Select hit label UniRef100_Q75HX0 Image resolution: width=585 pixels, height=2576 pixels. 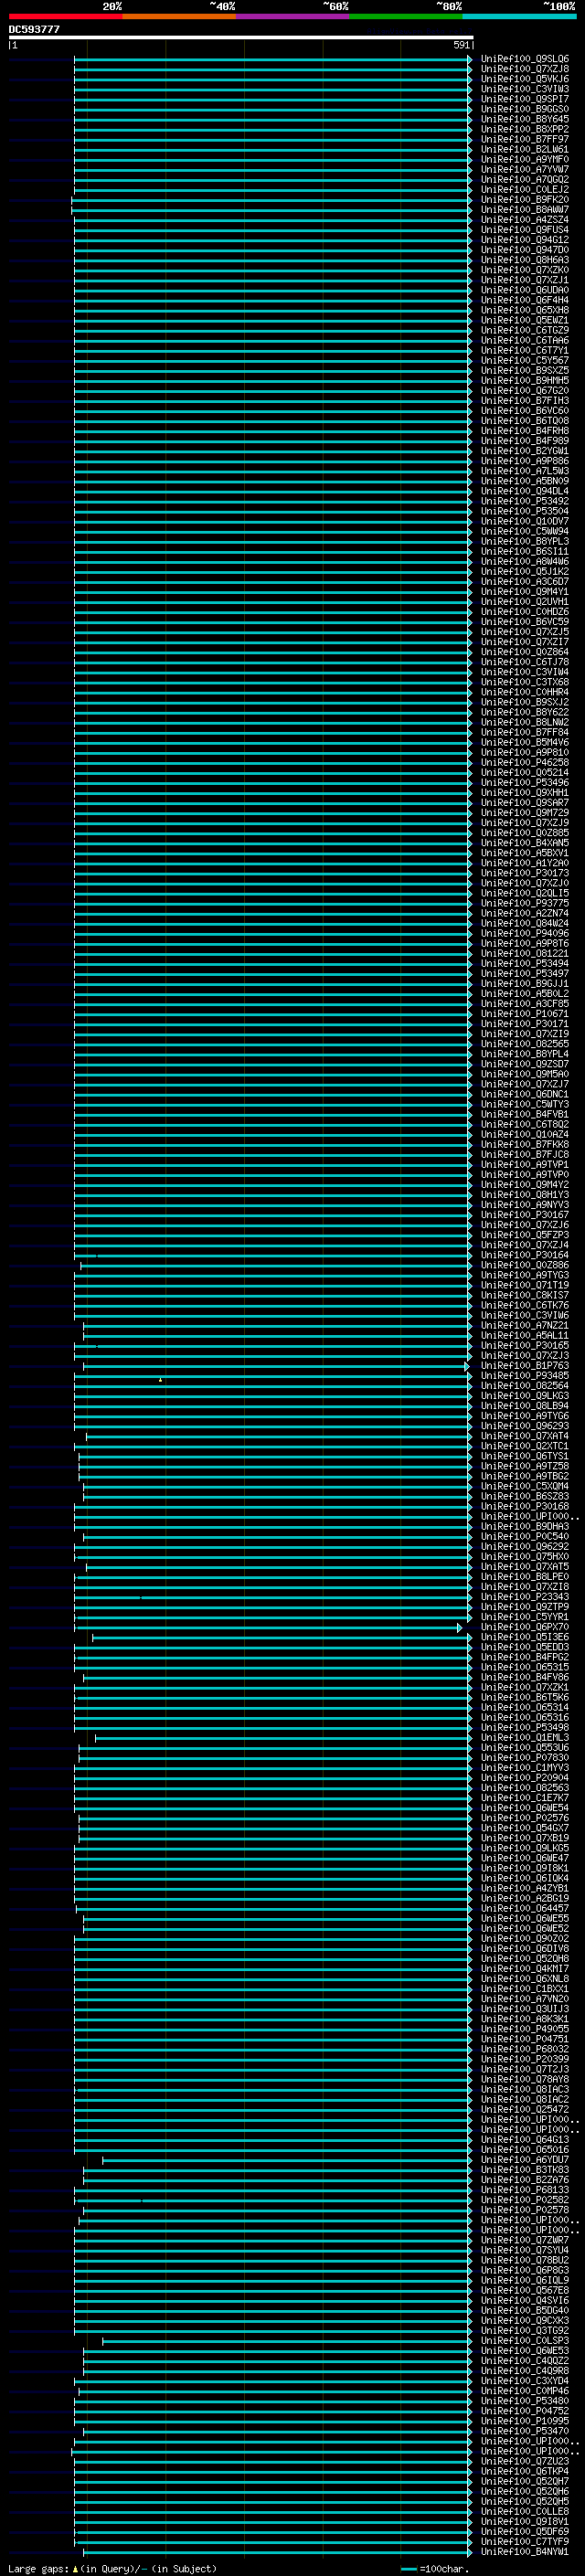tap(525, 1556)
